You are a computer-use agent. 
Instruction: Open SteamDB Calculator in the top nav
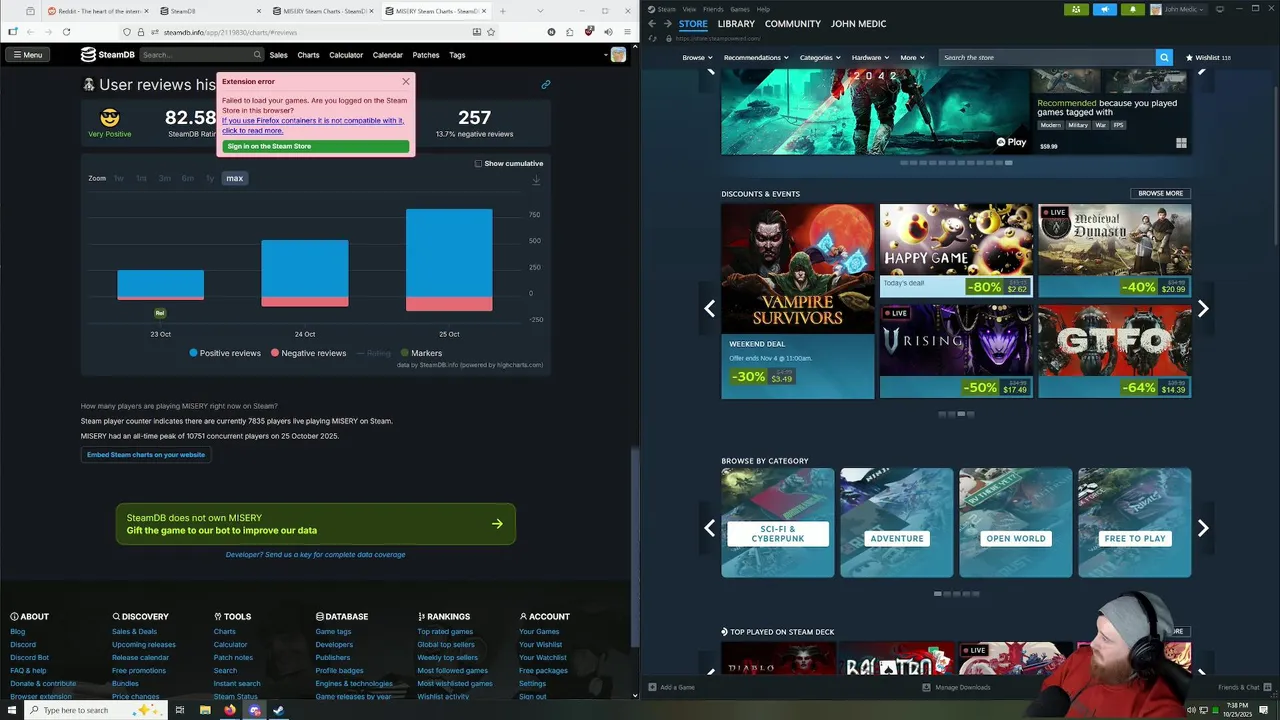346,55
